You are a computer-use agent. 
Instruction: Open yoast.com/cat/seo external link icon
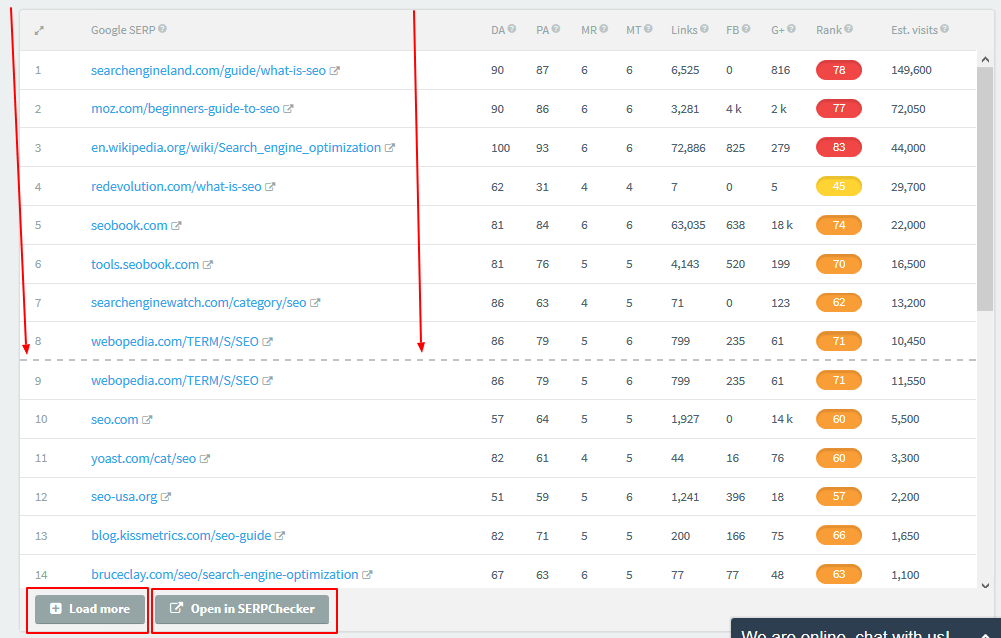click(205, 459)
